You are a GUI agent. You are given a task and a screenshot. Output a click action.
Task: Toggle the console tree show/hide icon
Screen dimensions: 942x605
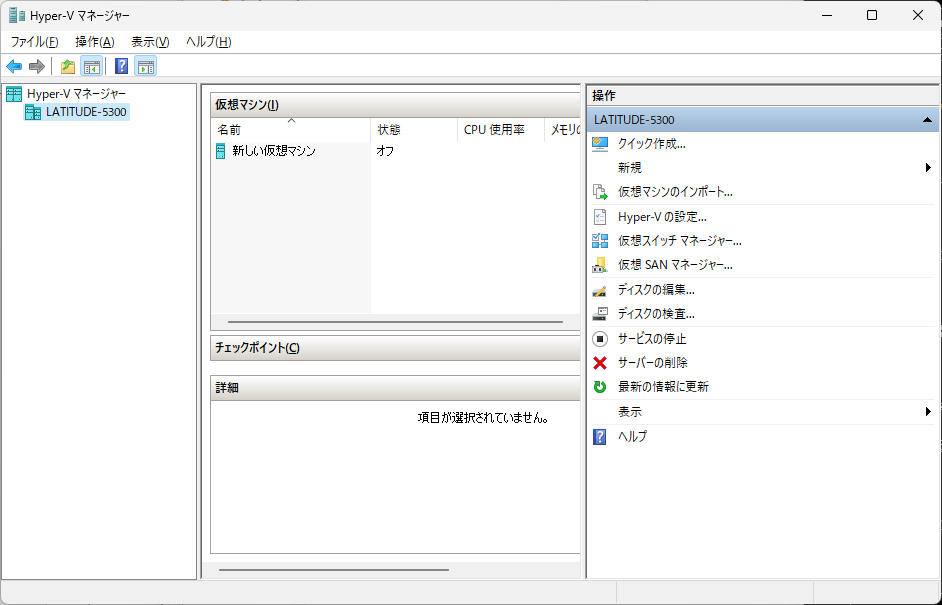(x=92, y=66)
